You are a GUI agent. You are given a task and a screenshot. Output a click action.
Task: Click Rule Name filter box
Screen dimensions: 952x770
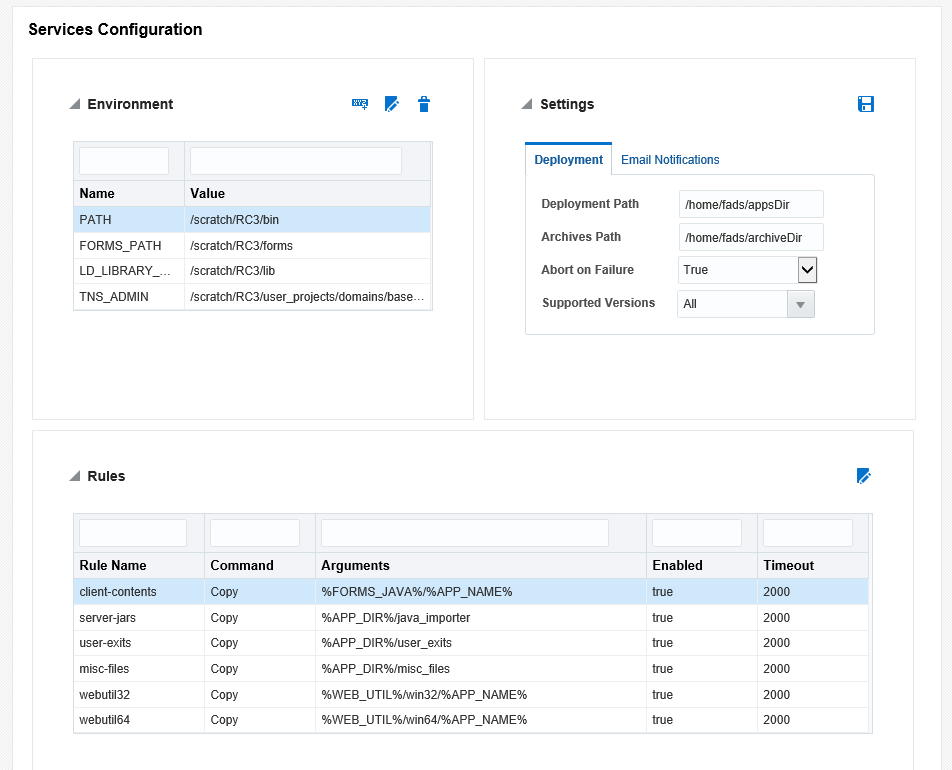[133, 533]
